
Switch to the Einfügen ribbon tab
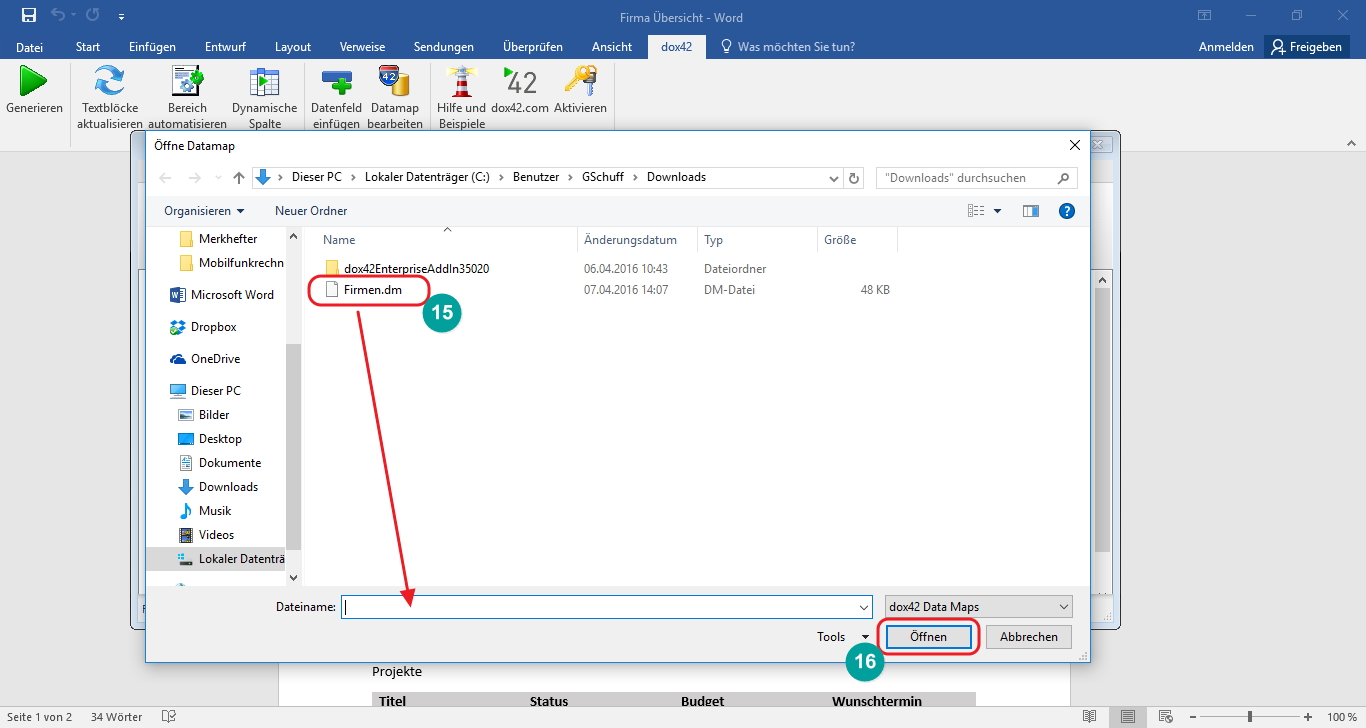point(152,47)
